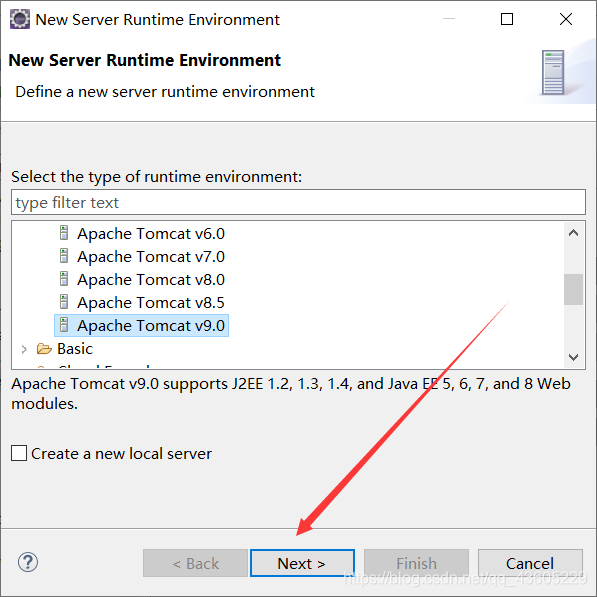Viewport: 597px width, 597px height.
Task: Click the Apache Tomcat v7.0 server icon
Action: (64, 256)
